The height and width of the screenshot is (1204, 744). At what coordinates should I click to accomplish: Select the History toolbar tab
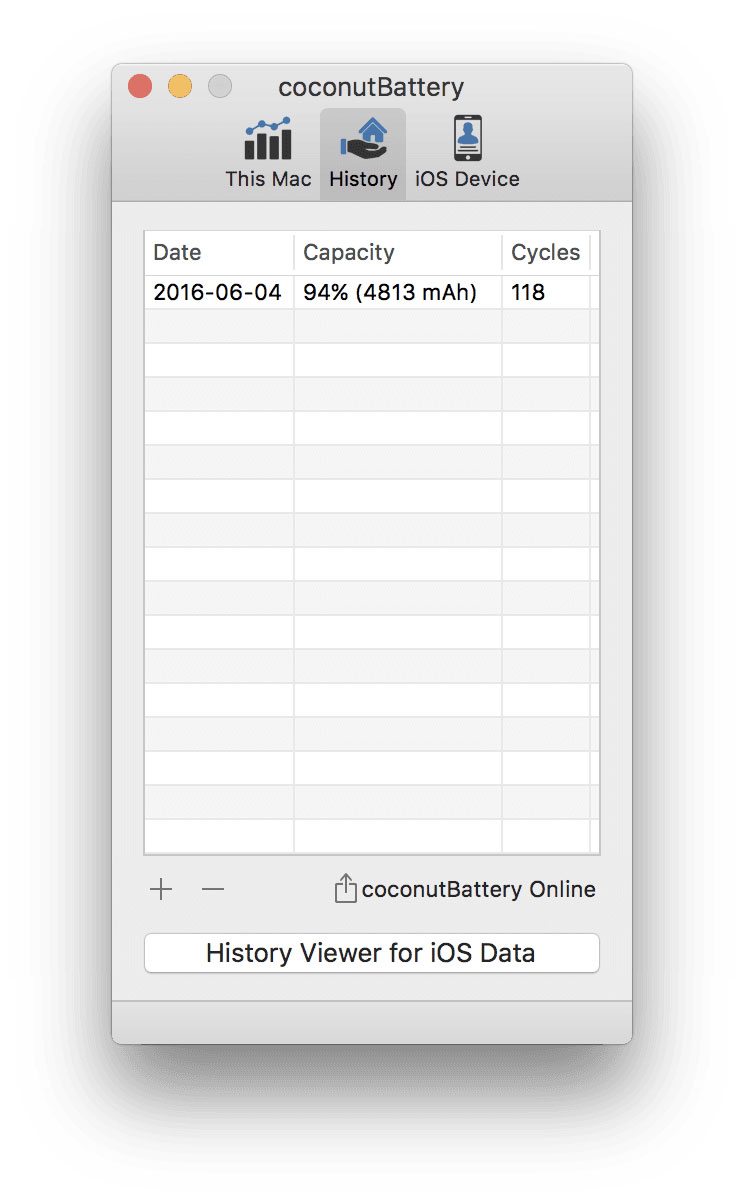pyautogui.click(x=363, y=154)
